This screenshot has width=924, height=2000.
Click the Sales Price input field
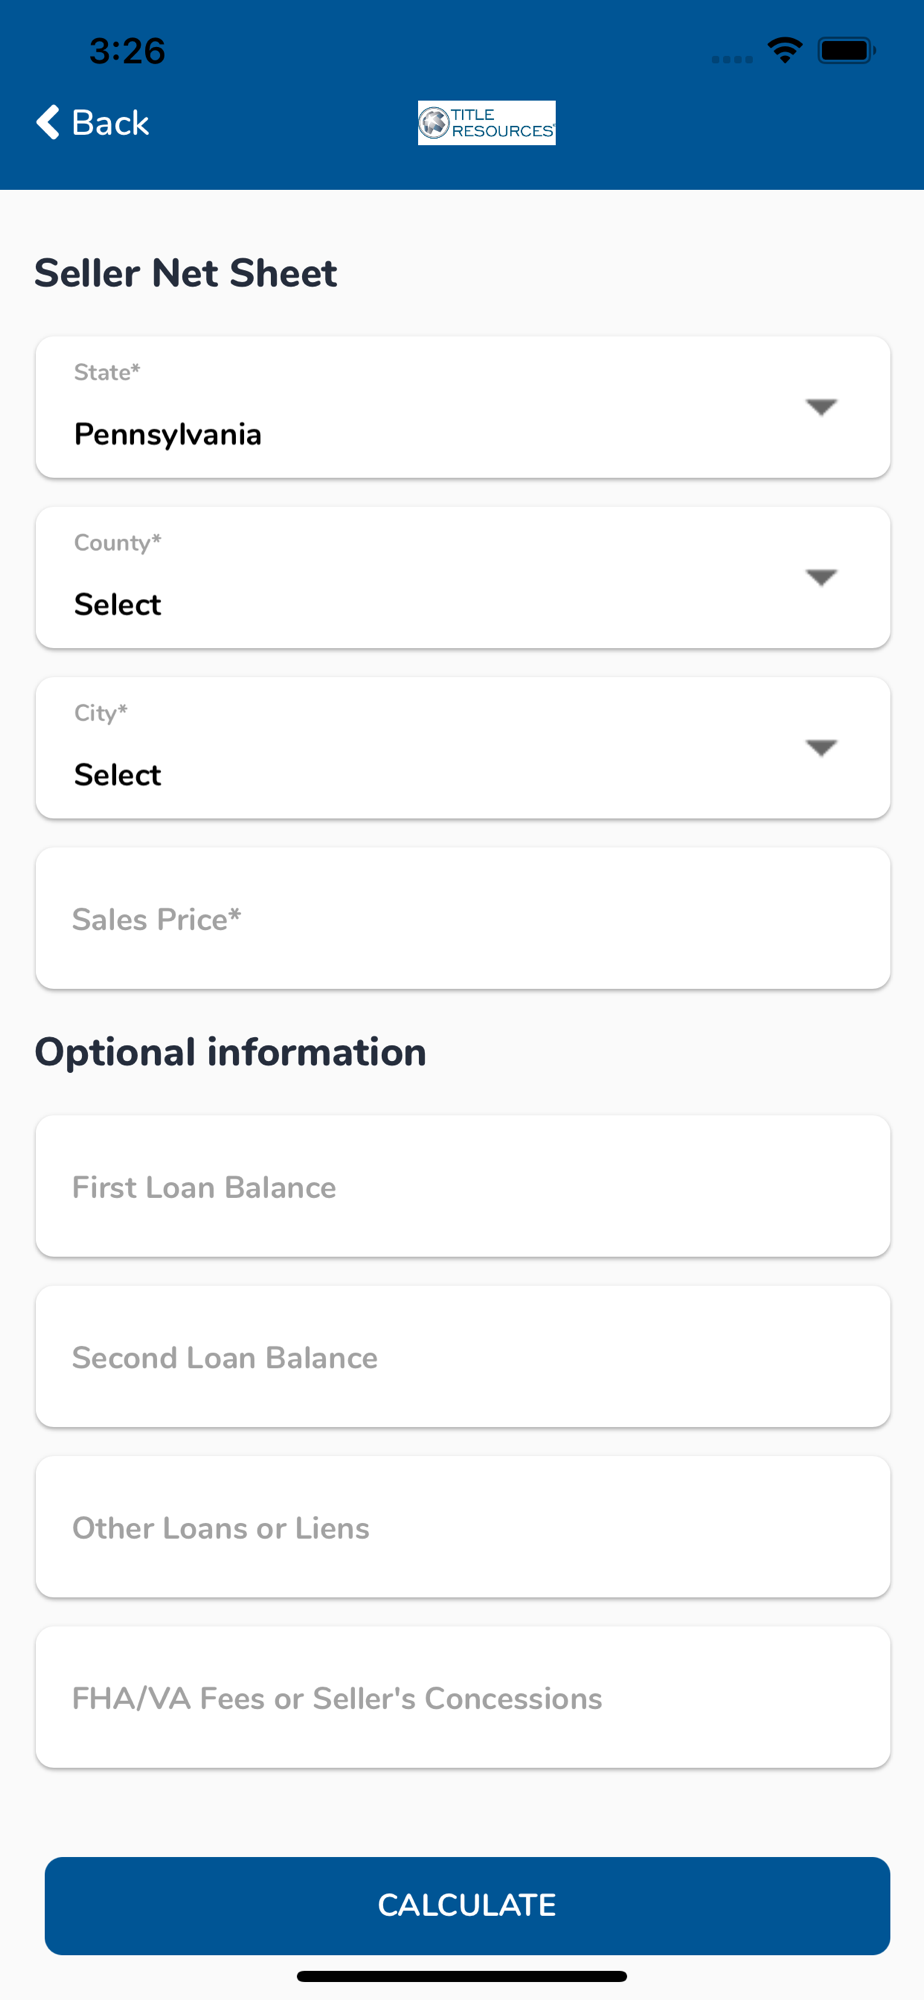pyautogui.click(x=463, y=919)
